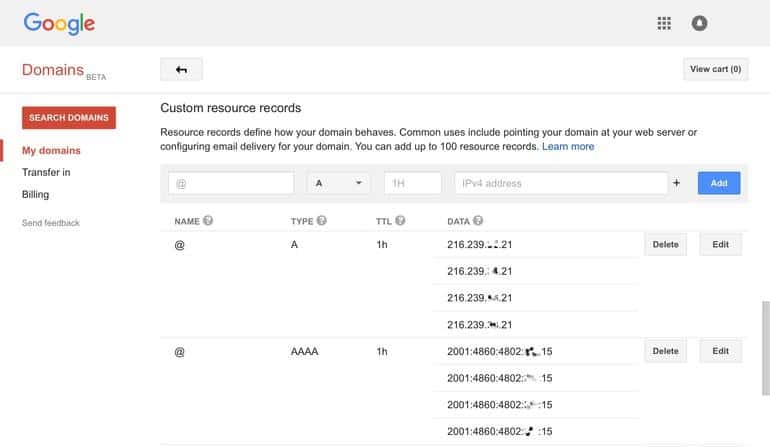Delete the A record
This screenshot has width=770, height=447.
tap(665, 245)
